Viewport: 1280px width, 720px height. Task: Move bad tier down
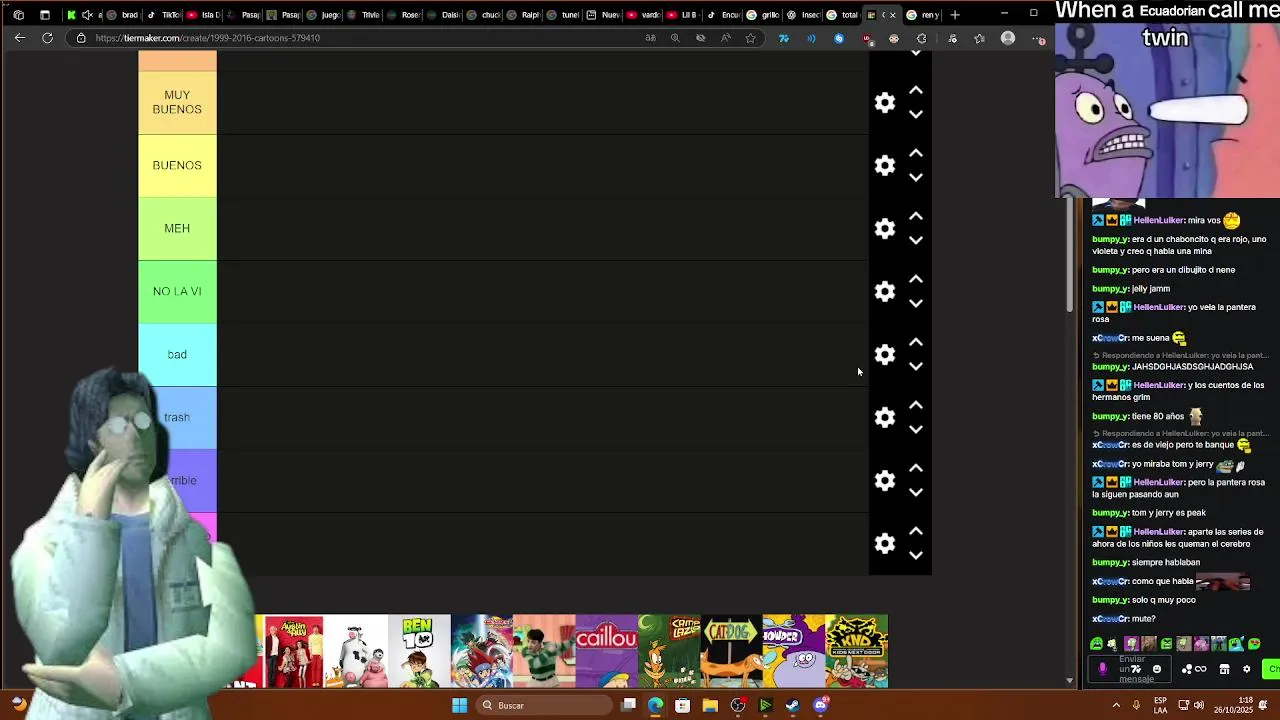click(915, 366)
